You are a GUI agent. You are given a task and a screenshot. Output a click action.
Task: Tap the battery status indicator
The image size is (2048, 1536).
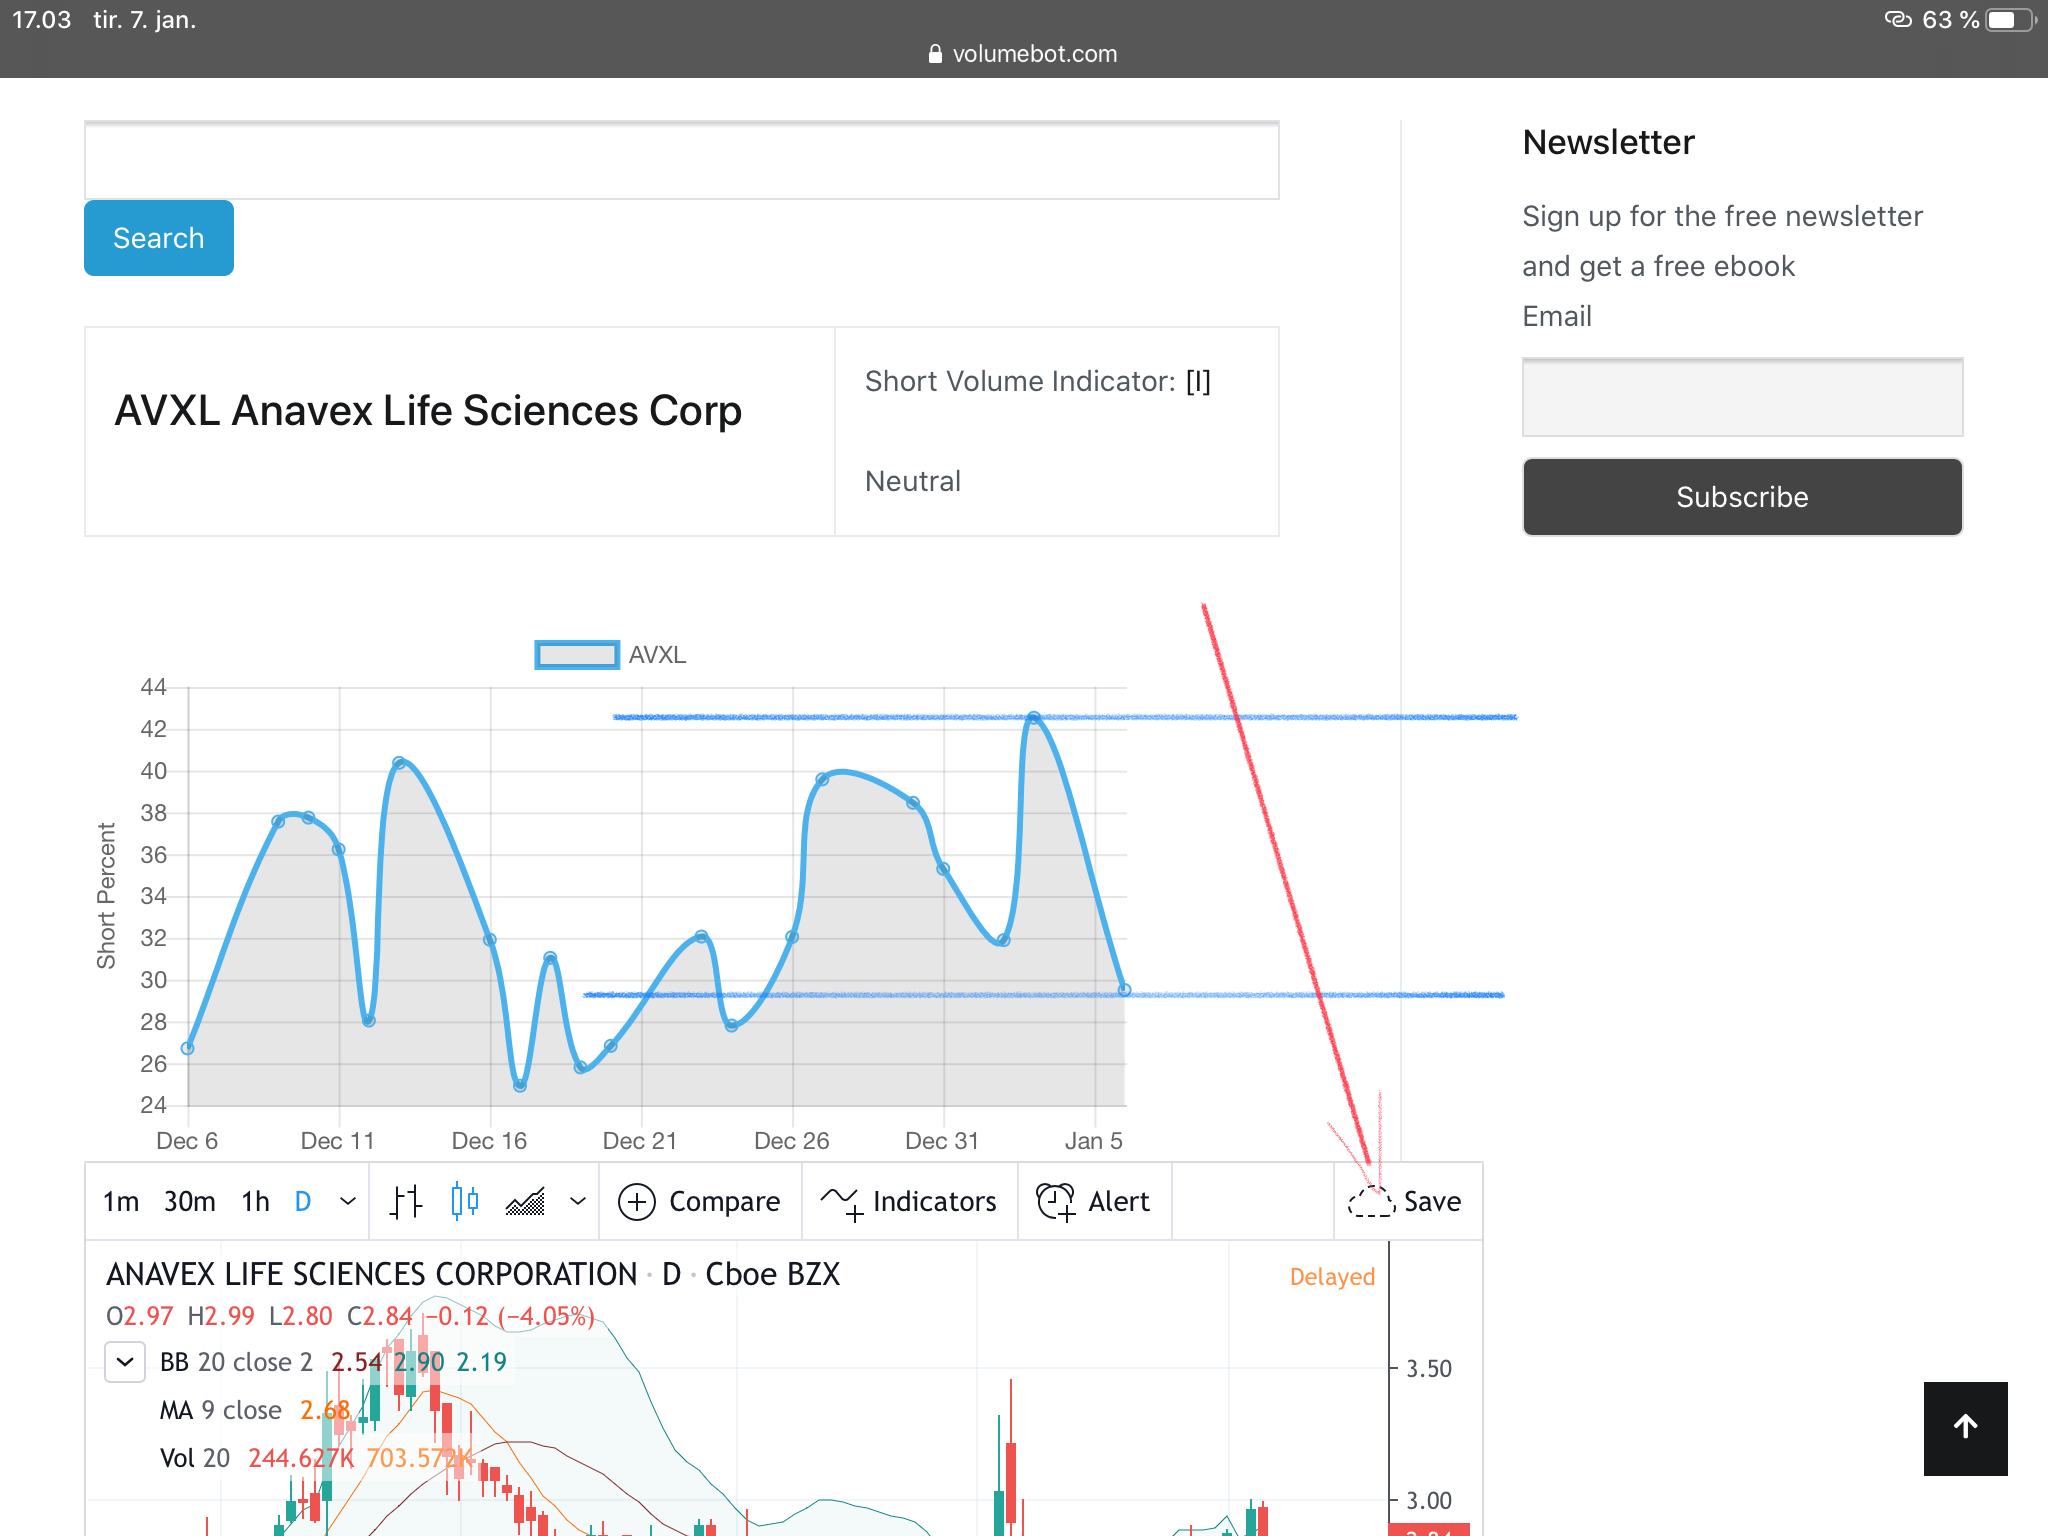(x=2010, y=20)
